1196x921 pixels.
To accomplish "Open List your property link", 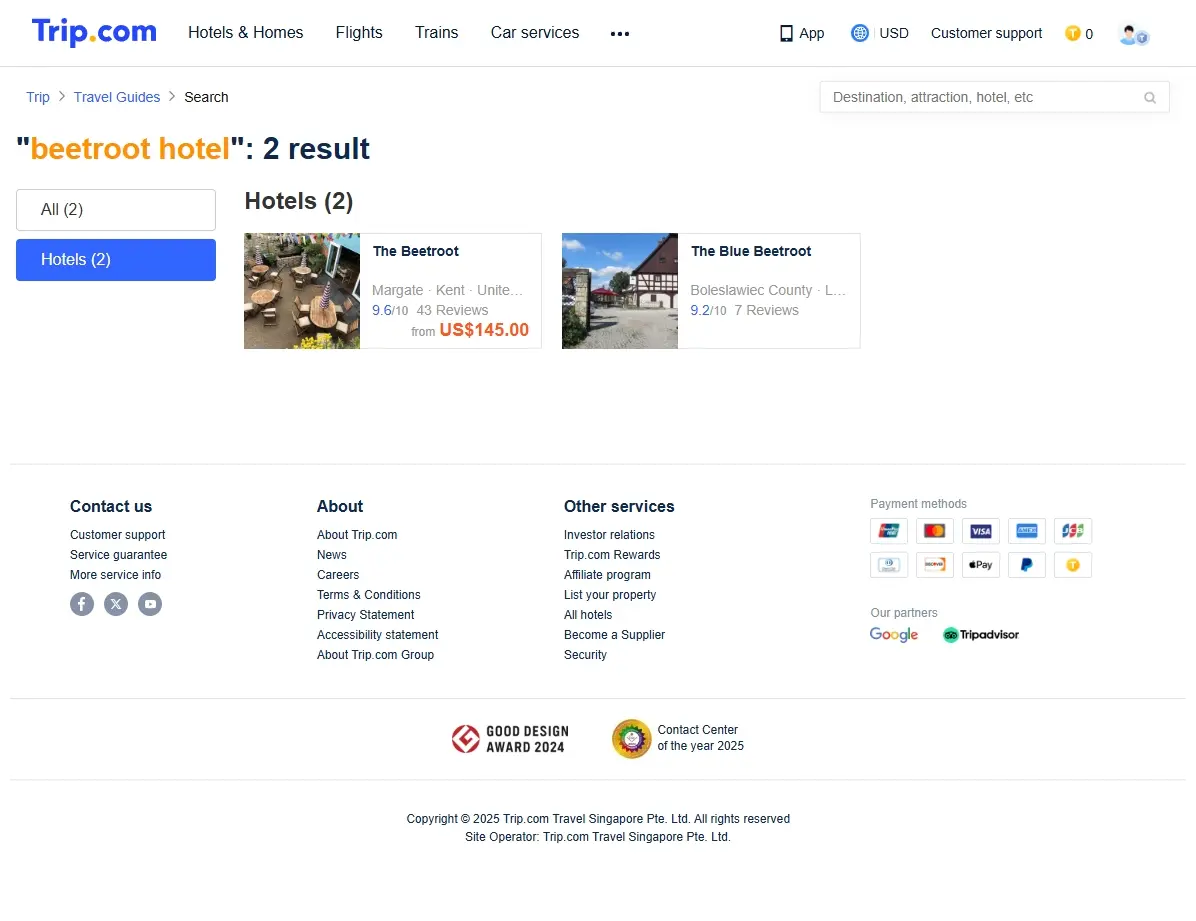I will pos(609,594).
